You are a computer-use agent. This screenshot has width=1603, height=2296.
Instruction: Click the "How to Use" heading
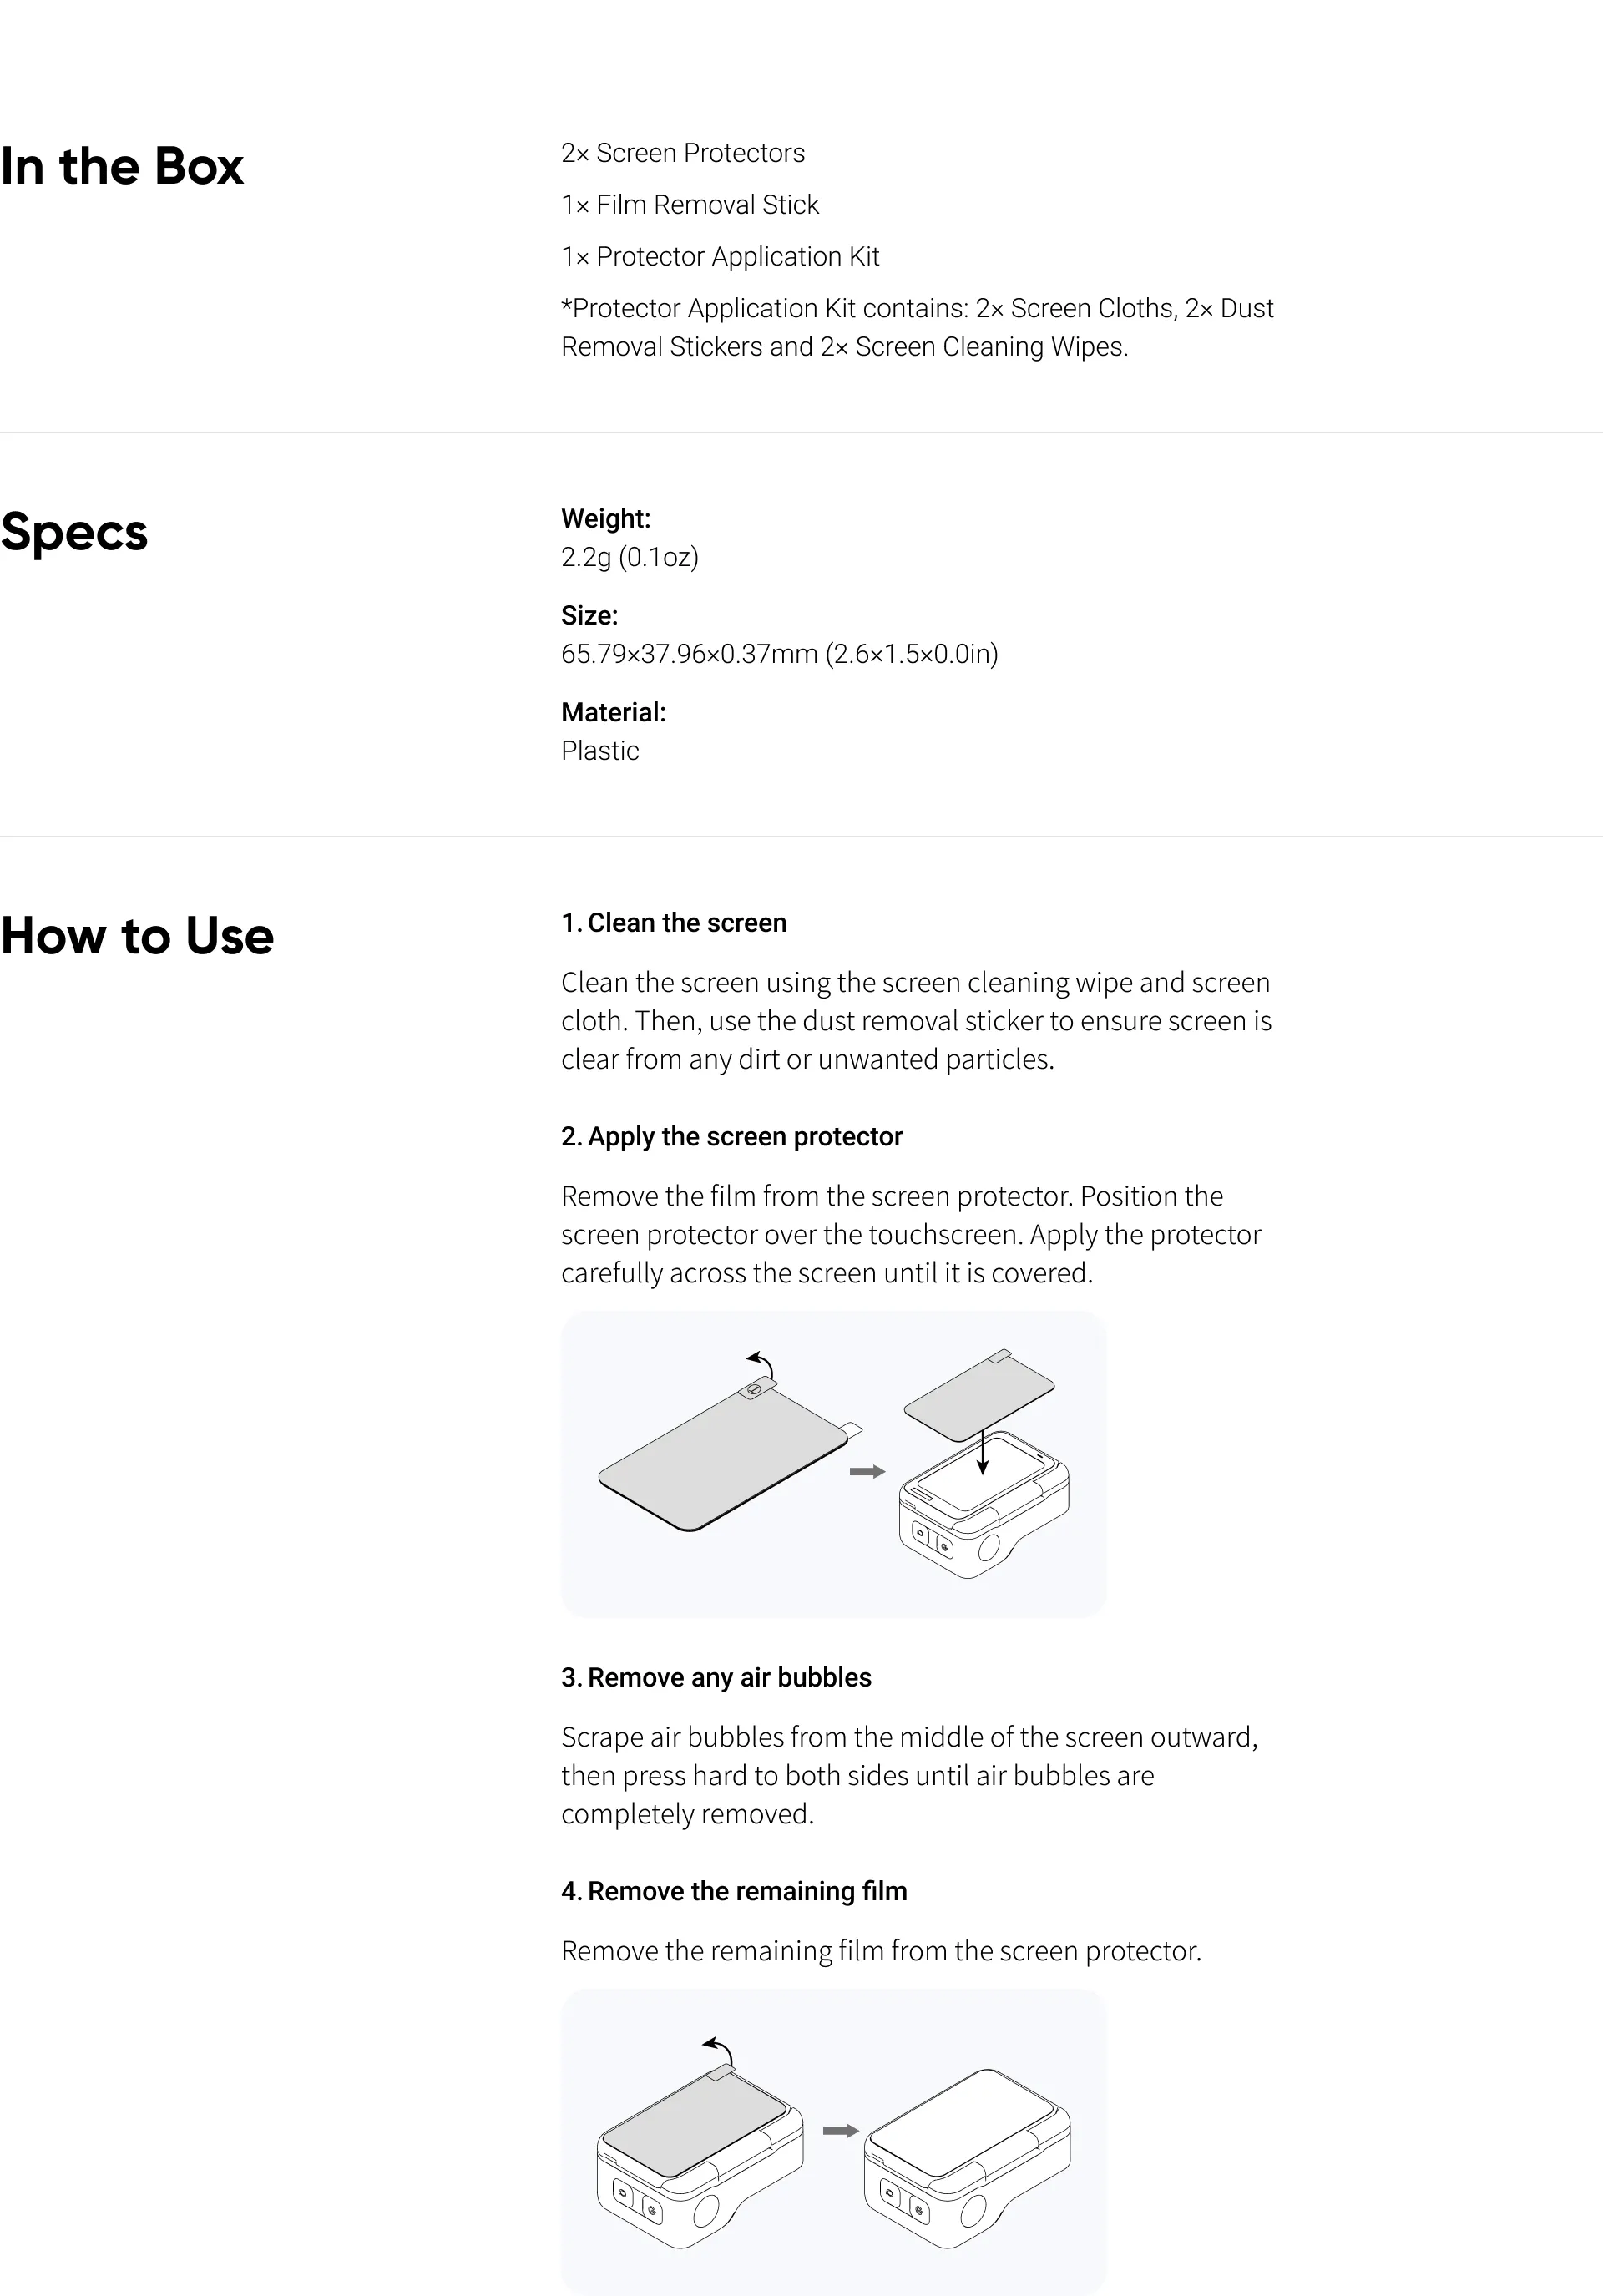137,936
